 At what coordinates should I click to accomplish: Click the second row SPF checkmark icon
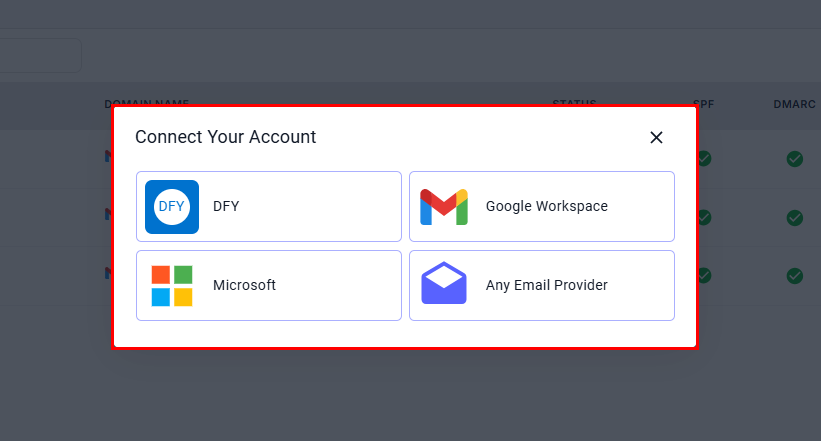(704, 217)
